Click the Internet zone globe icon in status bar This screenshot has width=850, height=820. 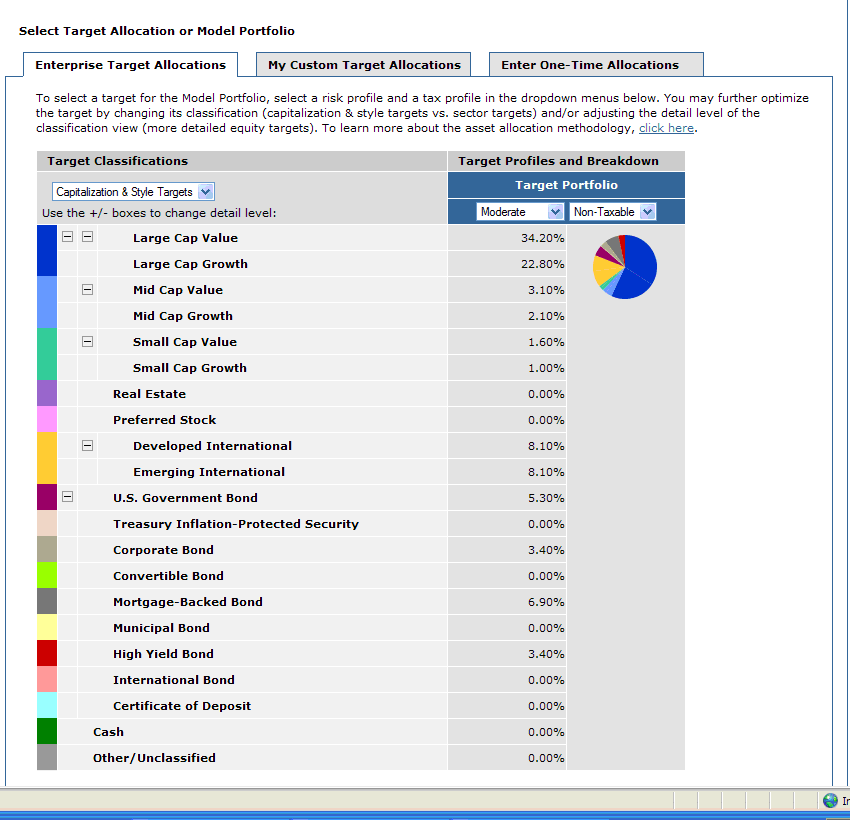coord(830,801)
